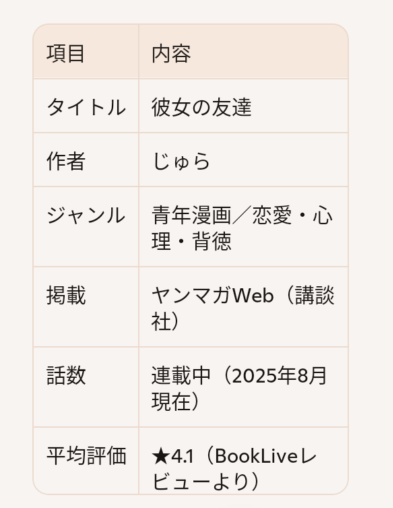Select the 平均評価 row label

tap(86, 456)
